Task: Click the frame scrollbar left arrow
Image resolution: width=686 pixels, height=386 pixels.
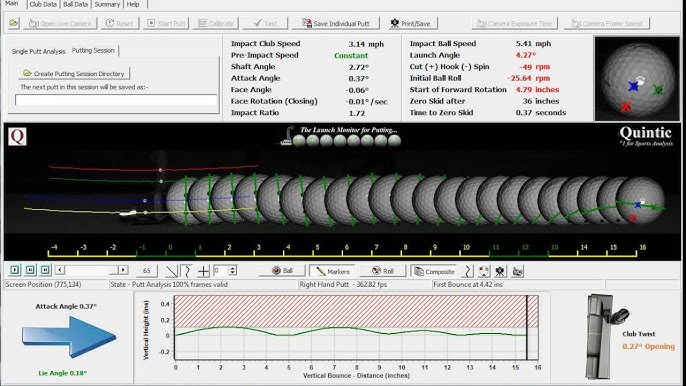Action: 61,270
